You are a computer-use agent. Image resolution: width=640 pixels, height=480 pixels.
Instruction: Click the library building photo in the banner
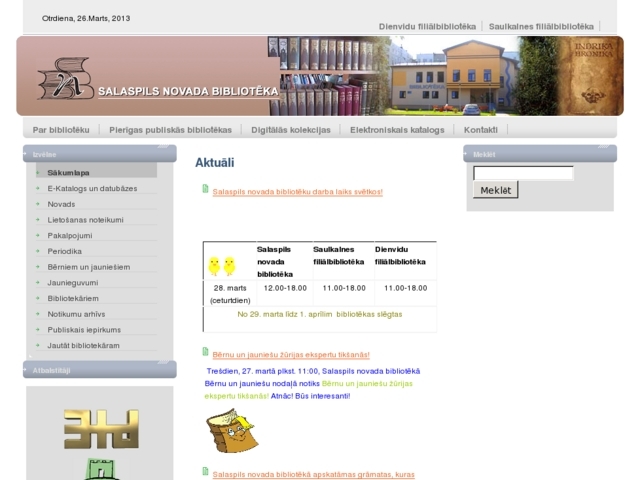(x=453, y=76)
